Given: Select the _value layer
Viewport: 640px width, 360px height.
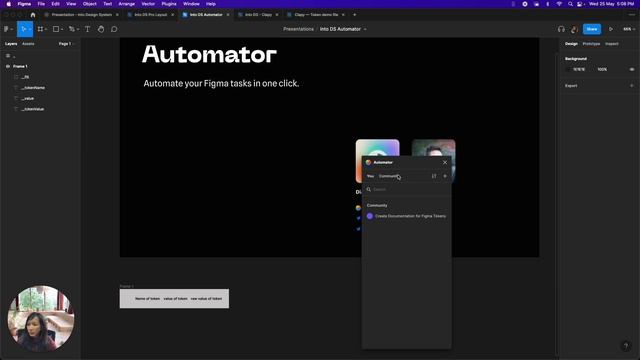Looking at the screenshot, I should point(27,98).
